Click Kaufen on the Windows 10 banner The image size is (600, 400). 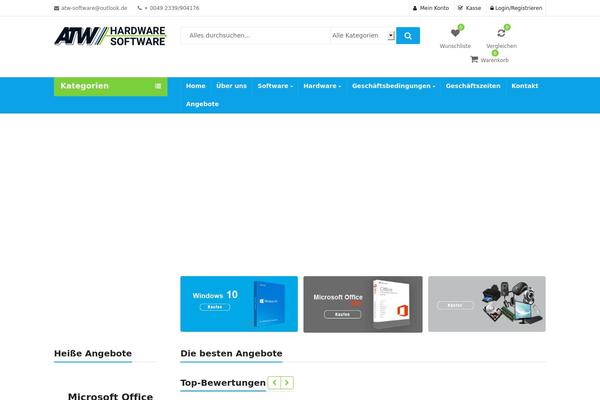(215, 307)
